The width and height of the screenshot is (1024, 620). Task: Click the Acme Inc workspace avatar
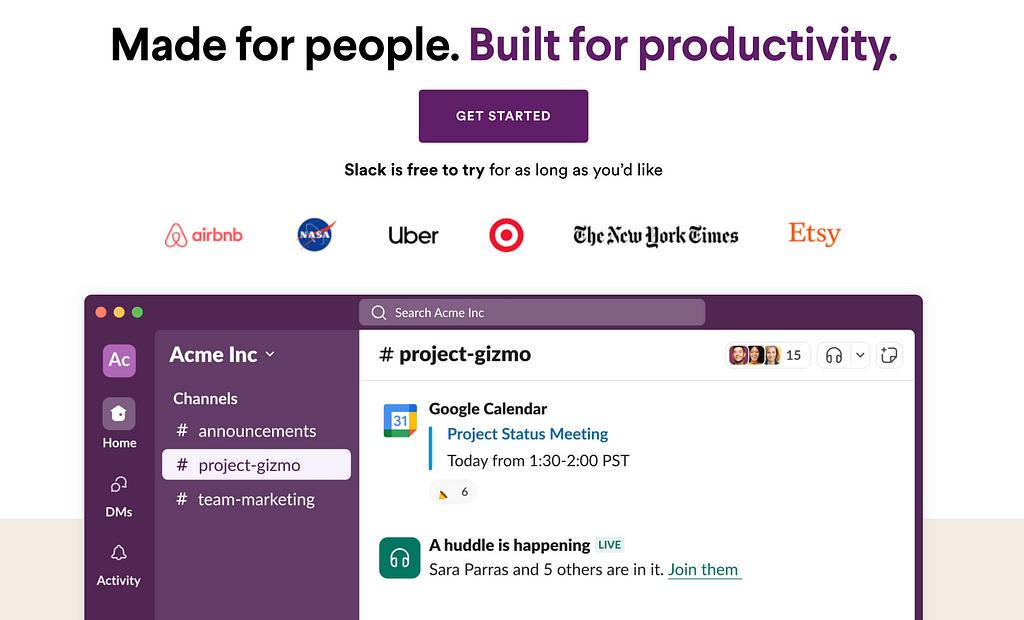(119, 360)
